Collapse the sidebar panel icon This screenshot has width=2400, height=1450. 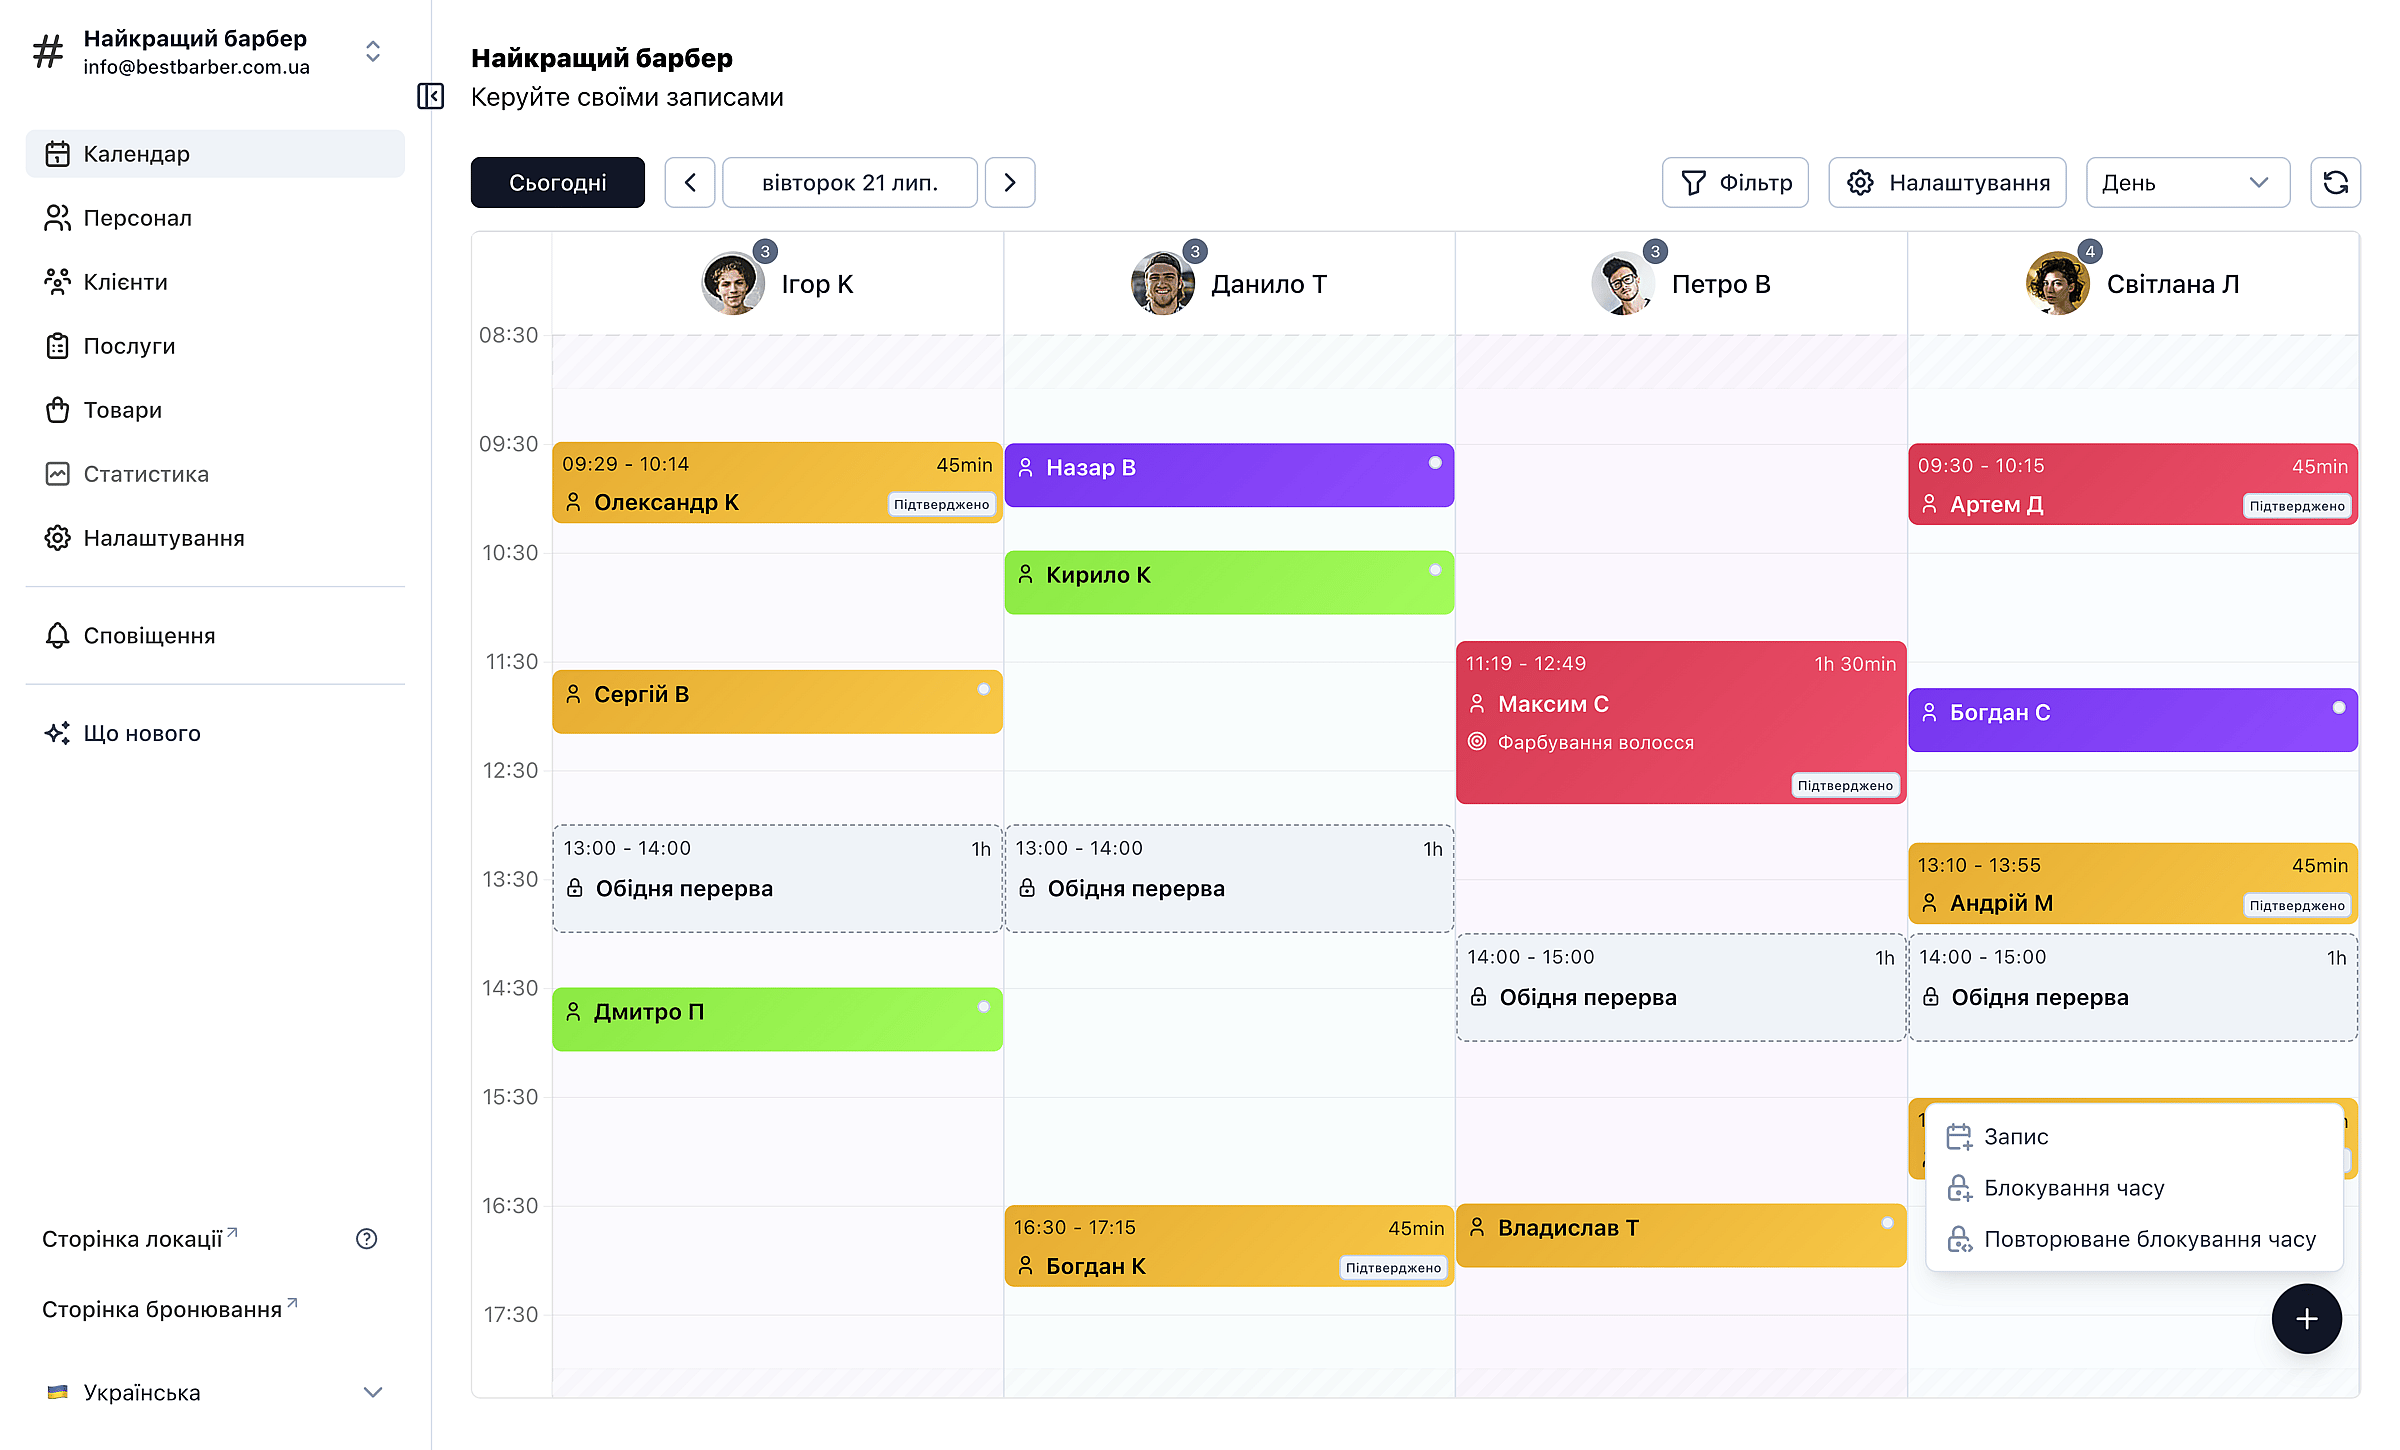click(x=430, y=96)
